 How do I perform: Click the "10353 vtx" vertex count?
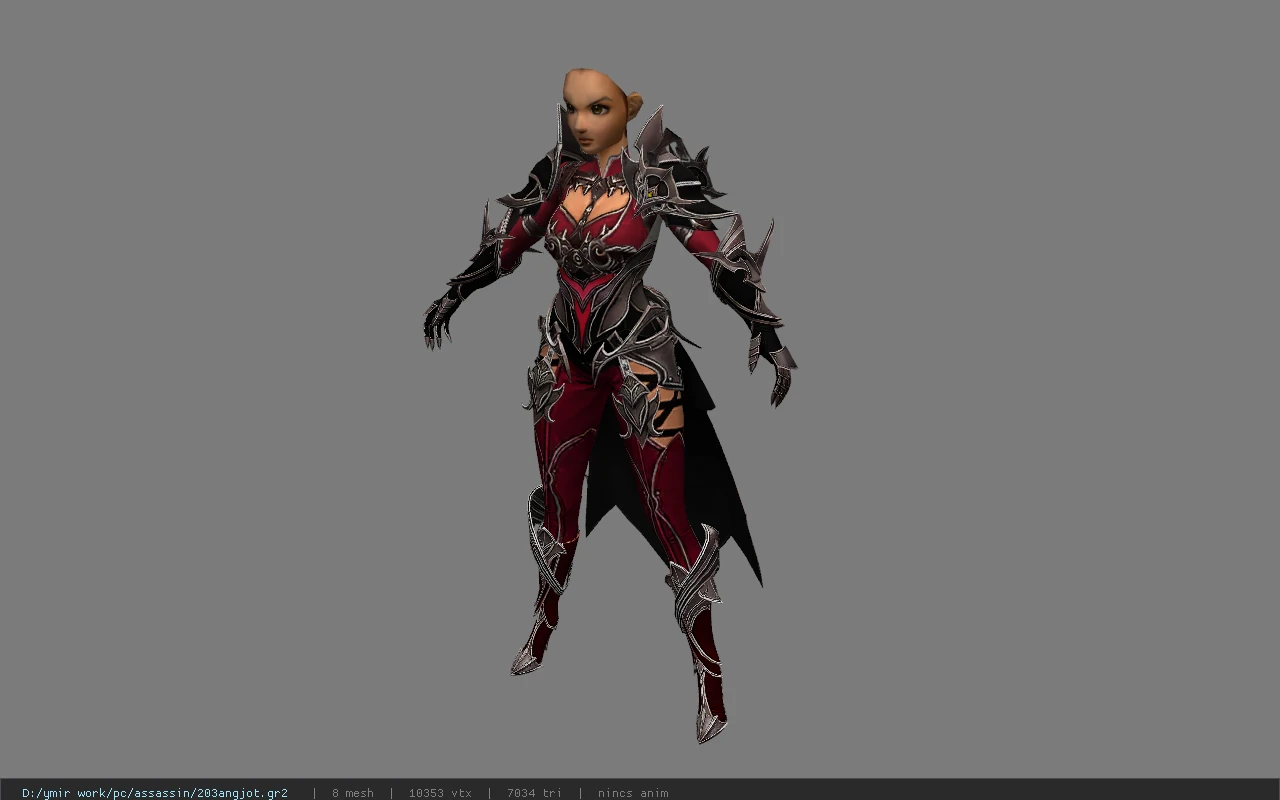(440, 793)
